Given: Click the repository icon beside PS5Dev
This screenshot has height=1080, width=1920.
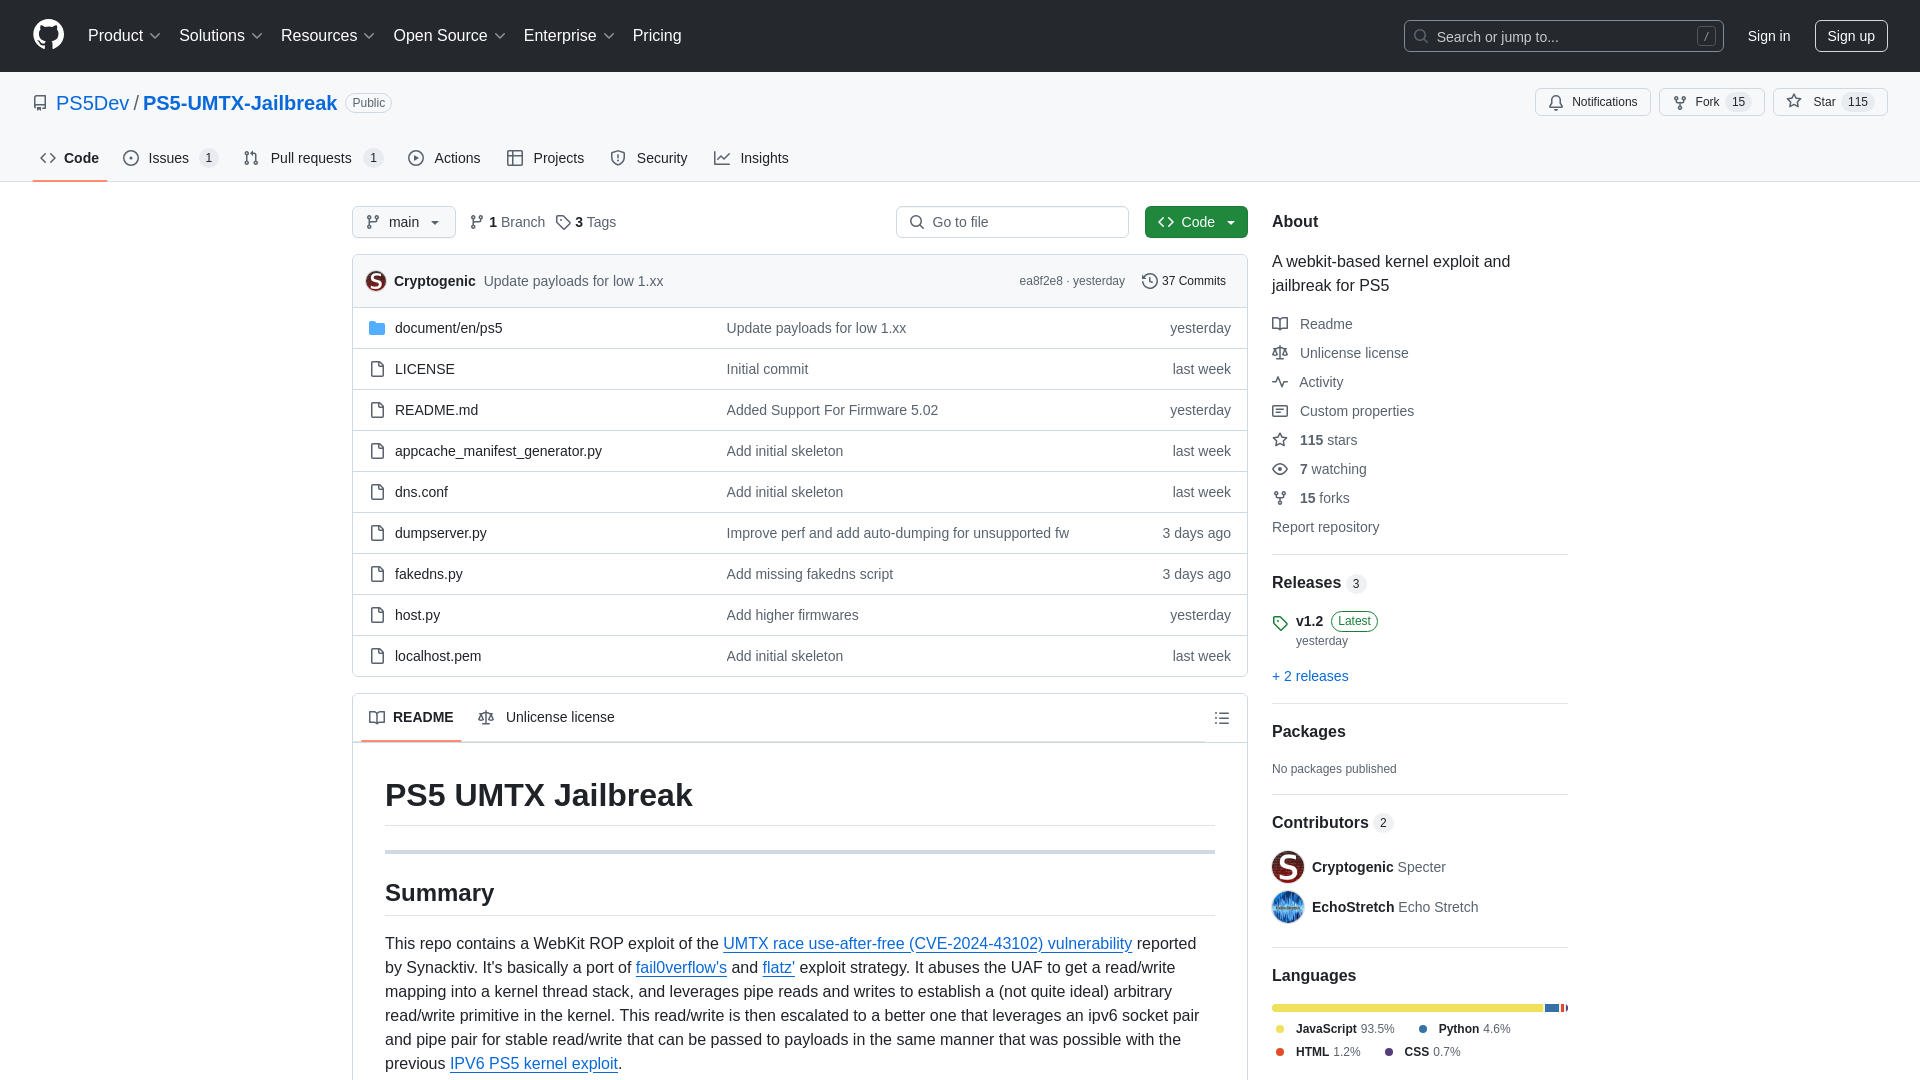Looking at the screenshot, I should (40, 103).
